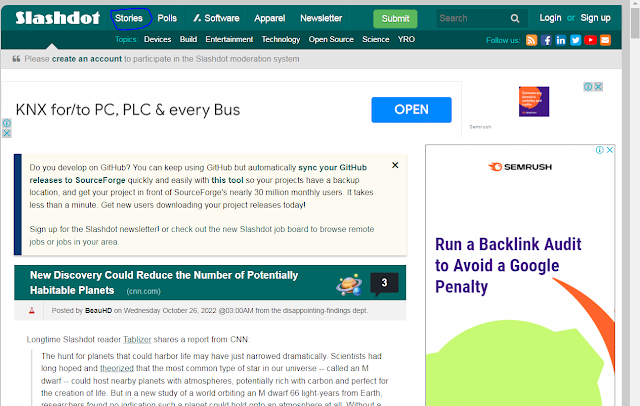Go to the Polls section
The width and height of the screenshot is (640, 406).
coord(167,18)
